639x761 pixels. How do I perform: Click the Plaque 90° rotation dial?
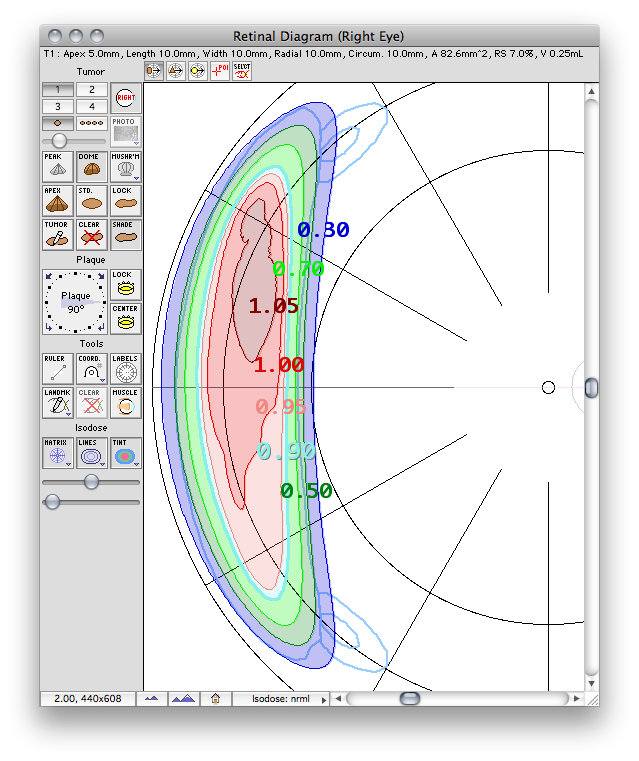[75, 301]
